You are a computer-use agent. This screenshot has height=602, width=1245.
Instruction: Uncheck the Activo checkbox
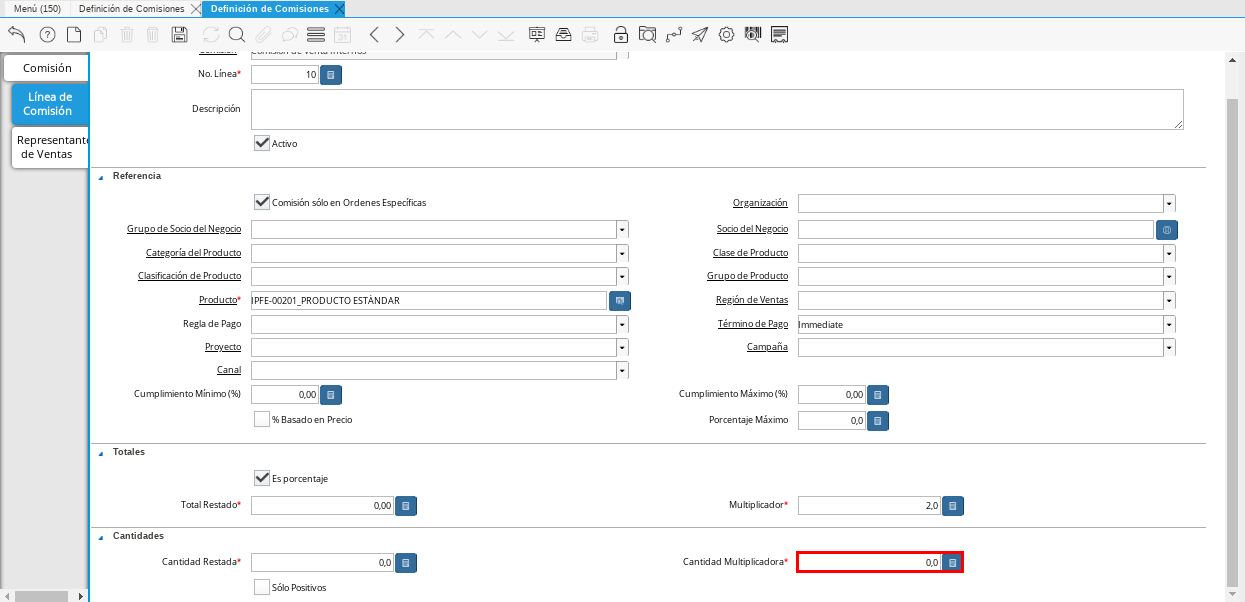pos(262,143)
